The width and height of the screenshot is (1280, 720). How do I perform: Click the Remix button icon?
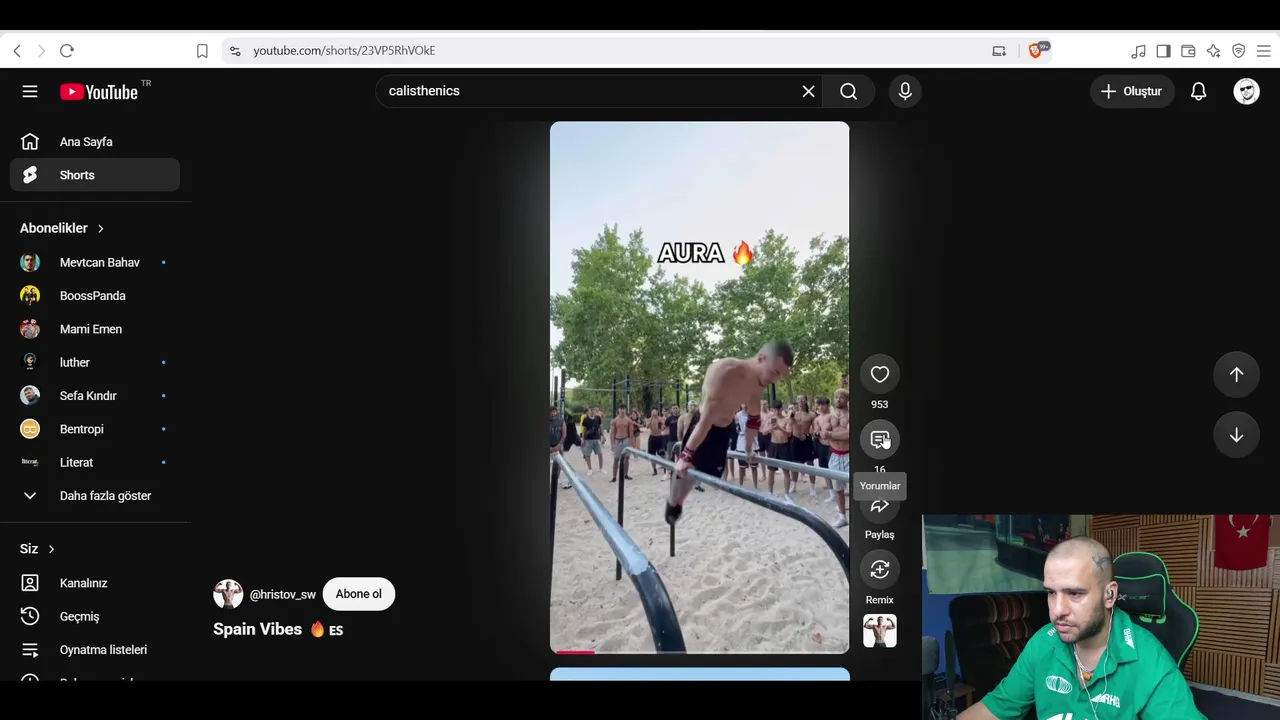[880, 569]
